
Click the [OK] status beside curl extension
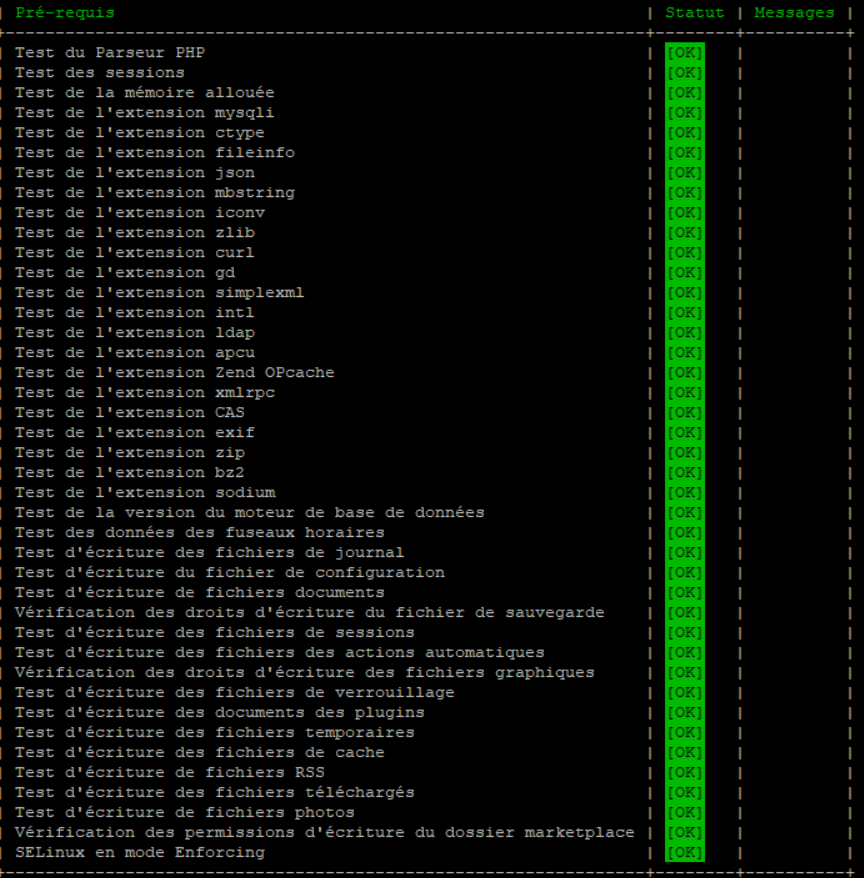685,253
